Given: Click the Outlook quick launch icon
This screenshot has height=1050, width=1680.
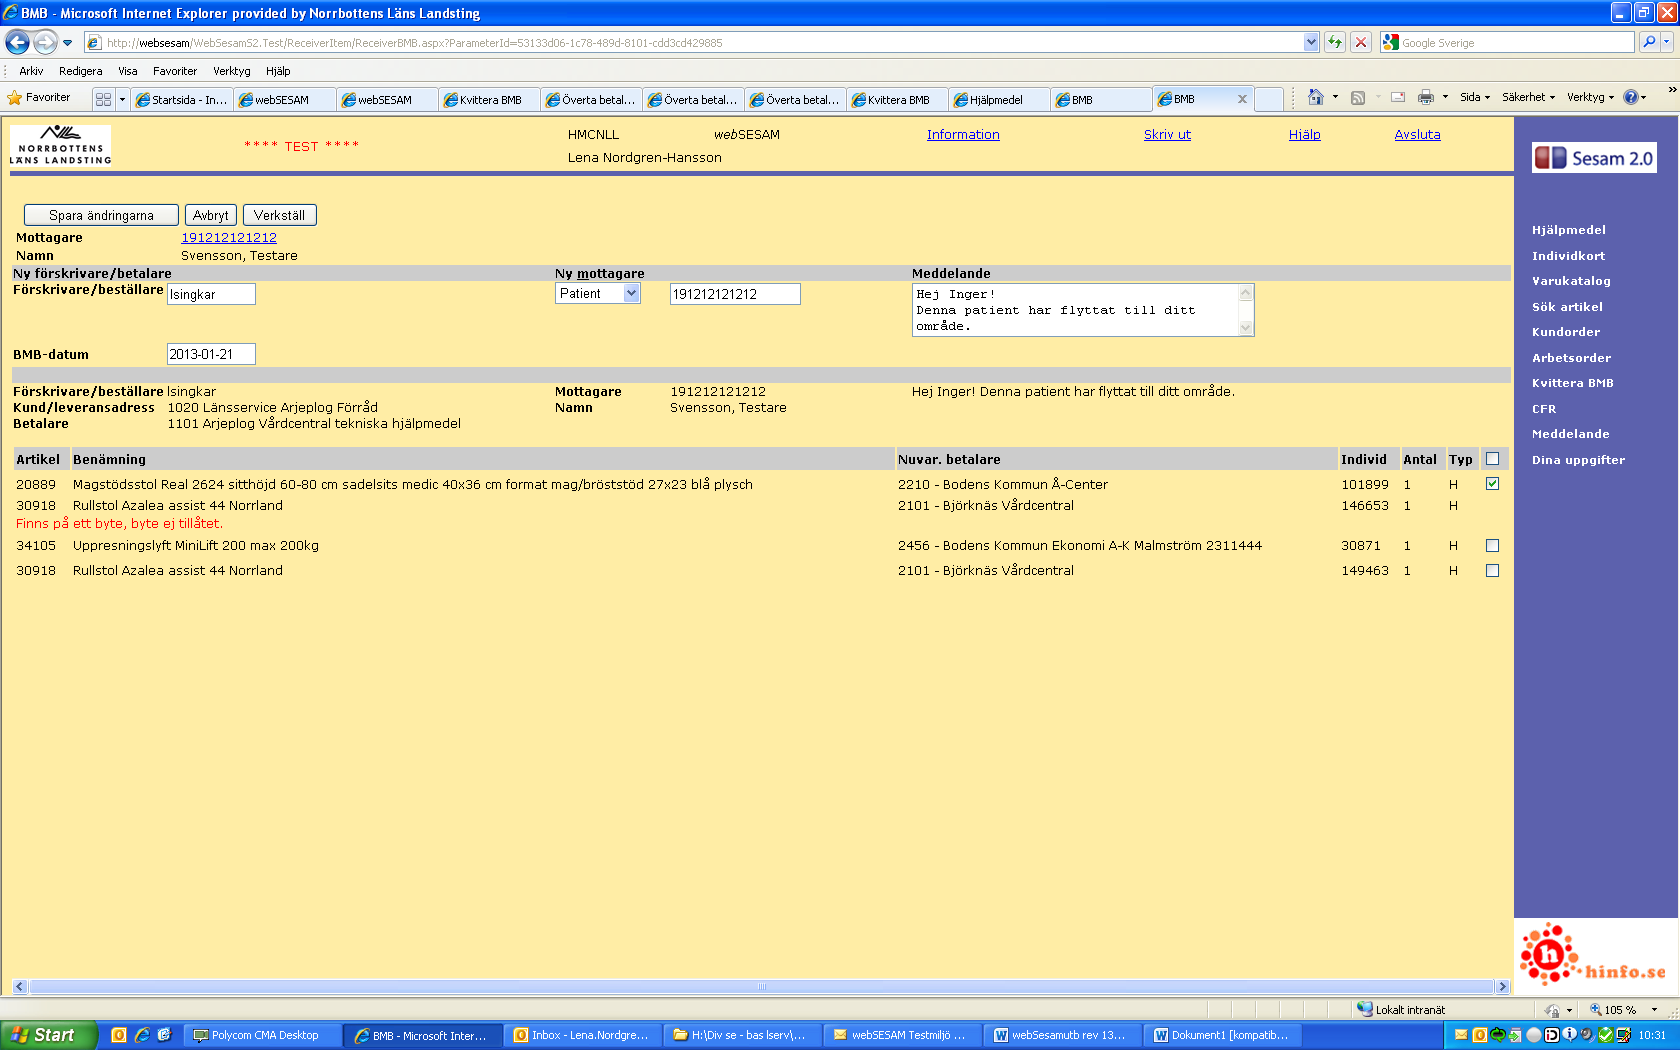Looking at the screenshot, I should click(119, 1035).
